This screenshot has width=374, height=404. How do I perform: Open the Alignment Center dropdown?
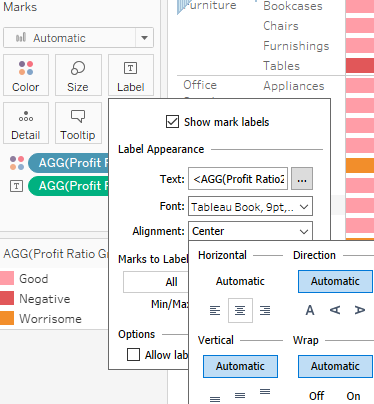250,231
